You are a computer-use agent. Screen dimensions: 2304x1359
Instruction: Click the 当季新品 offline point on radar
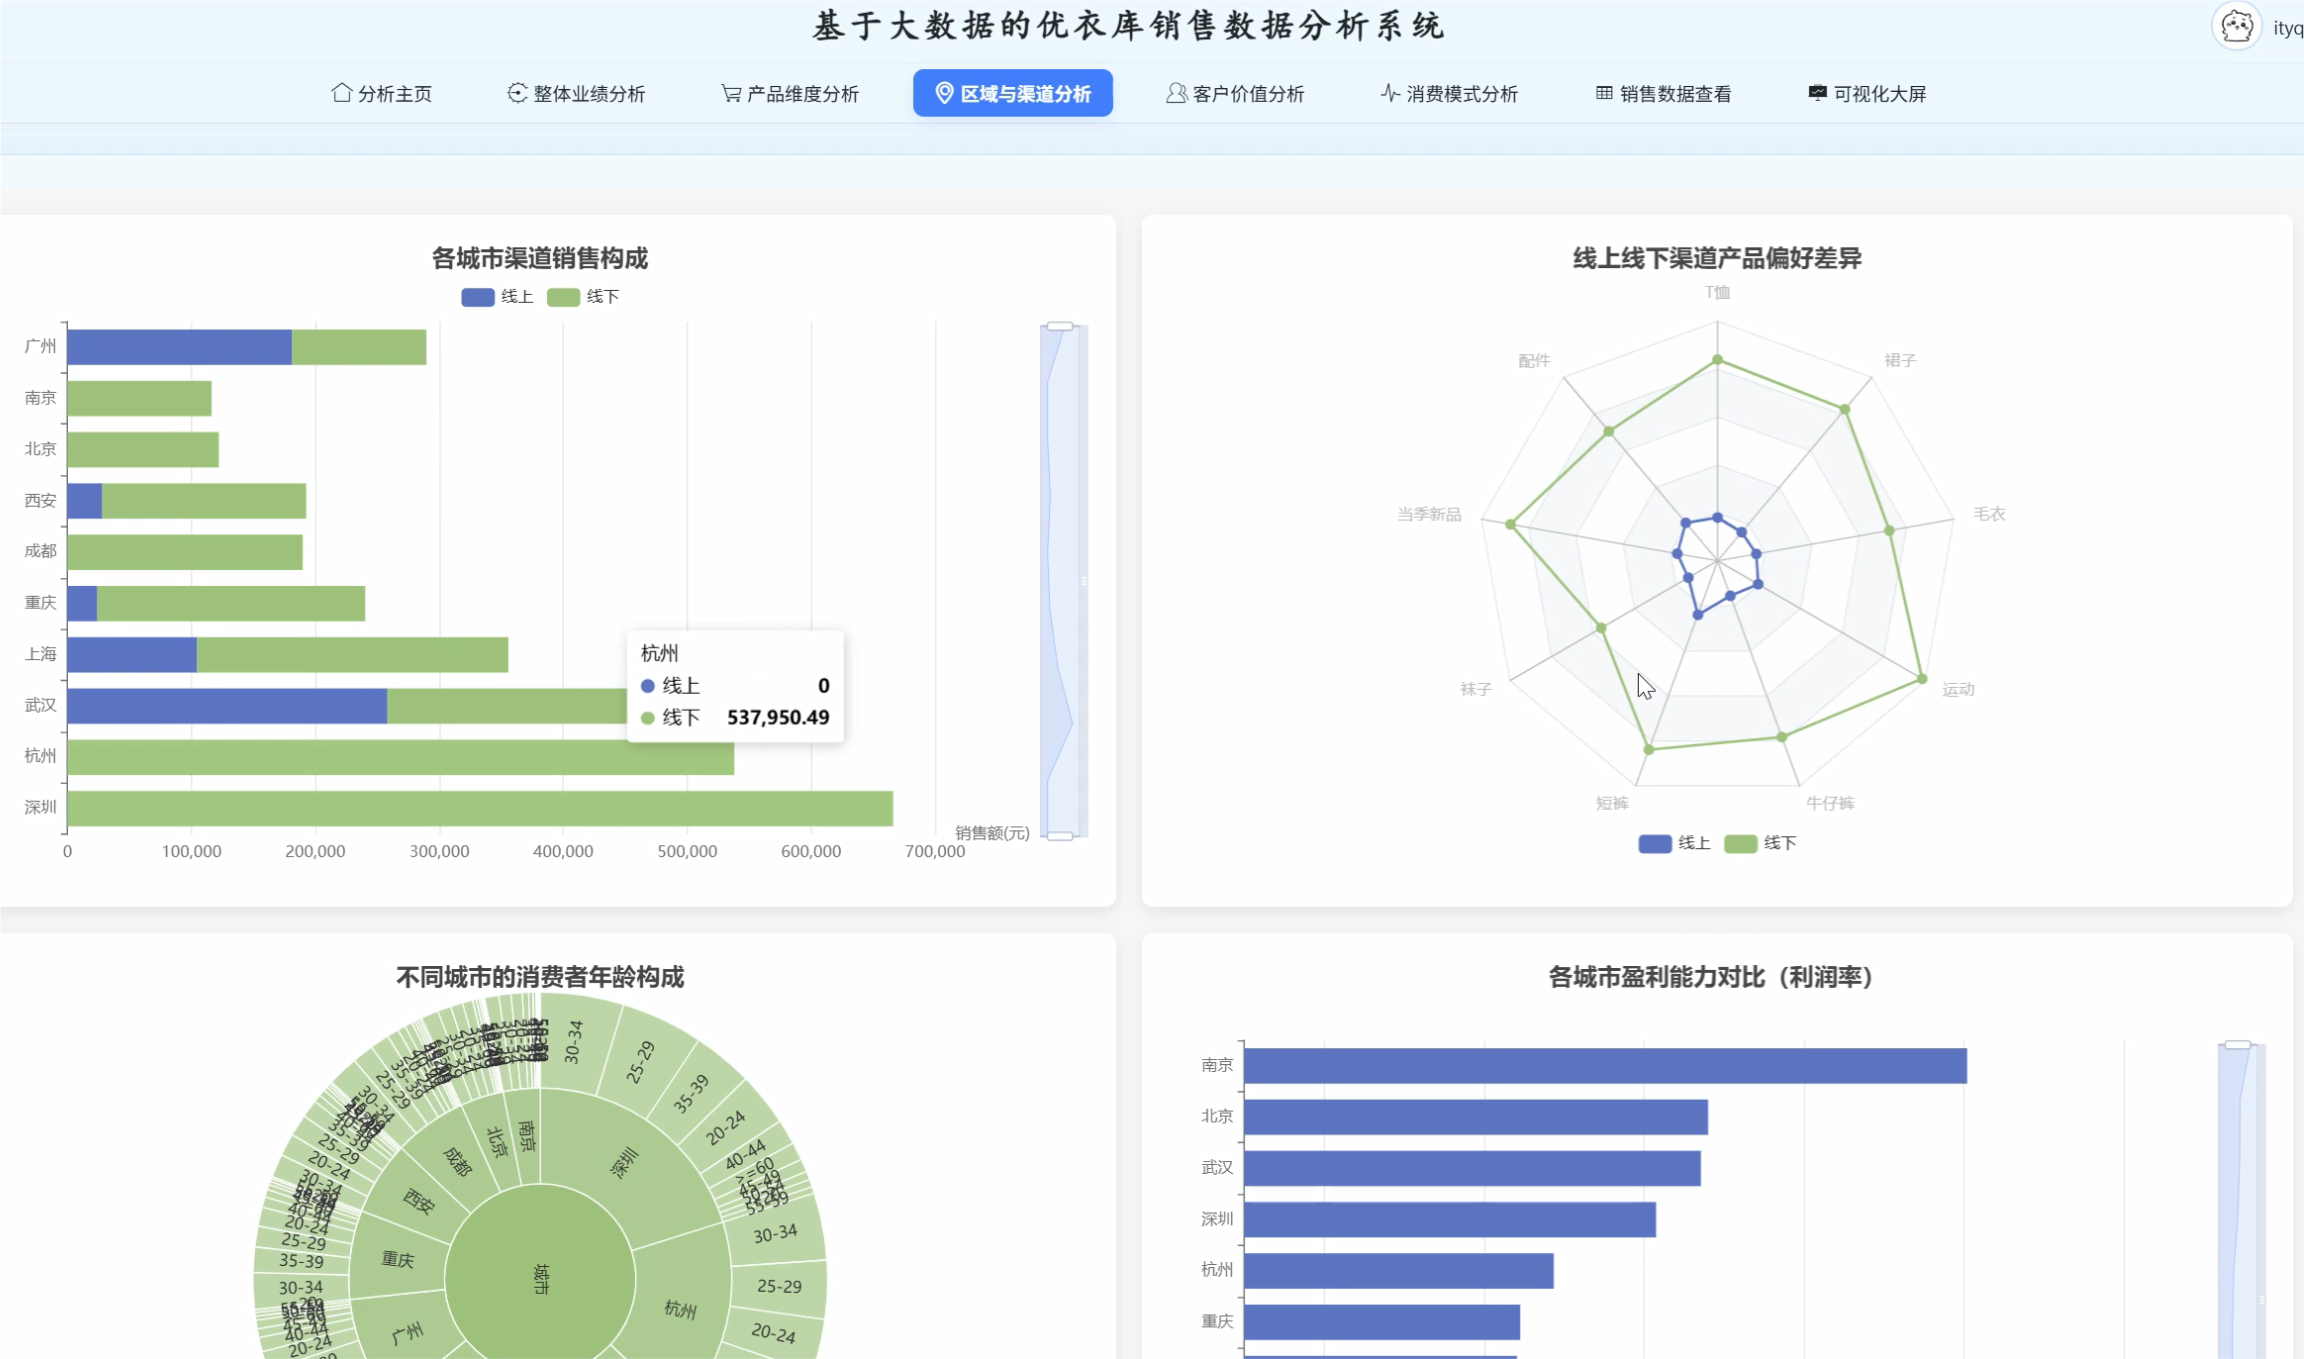tap(1511, 524)
